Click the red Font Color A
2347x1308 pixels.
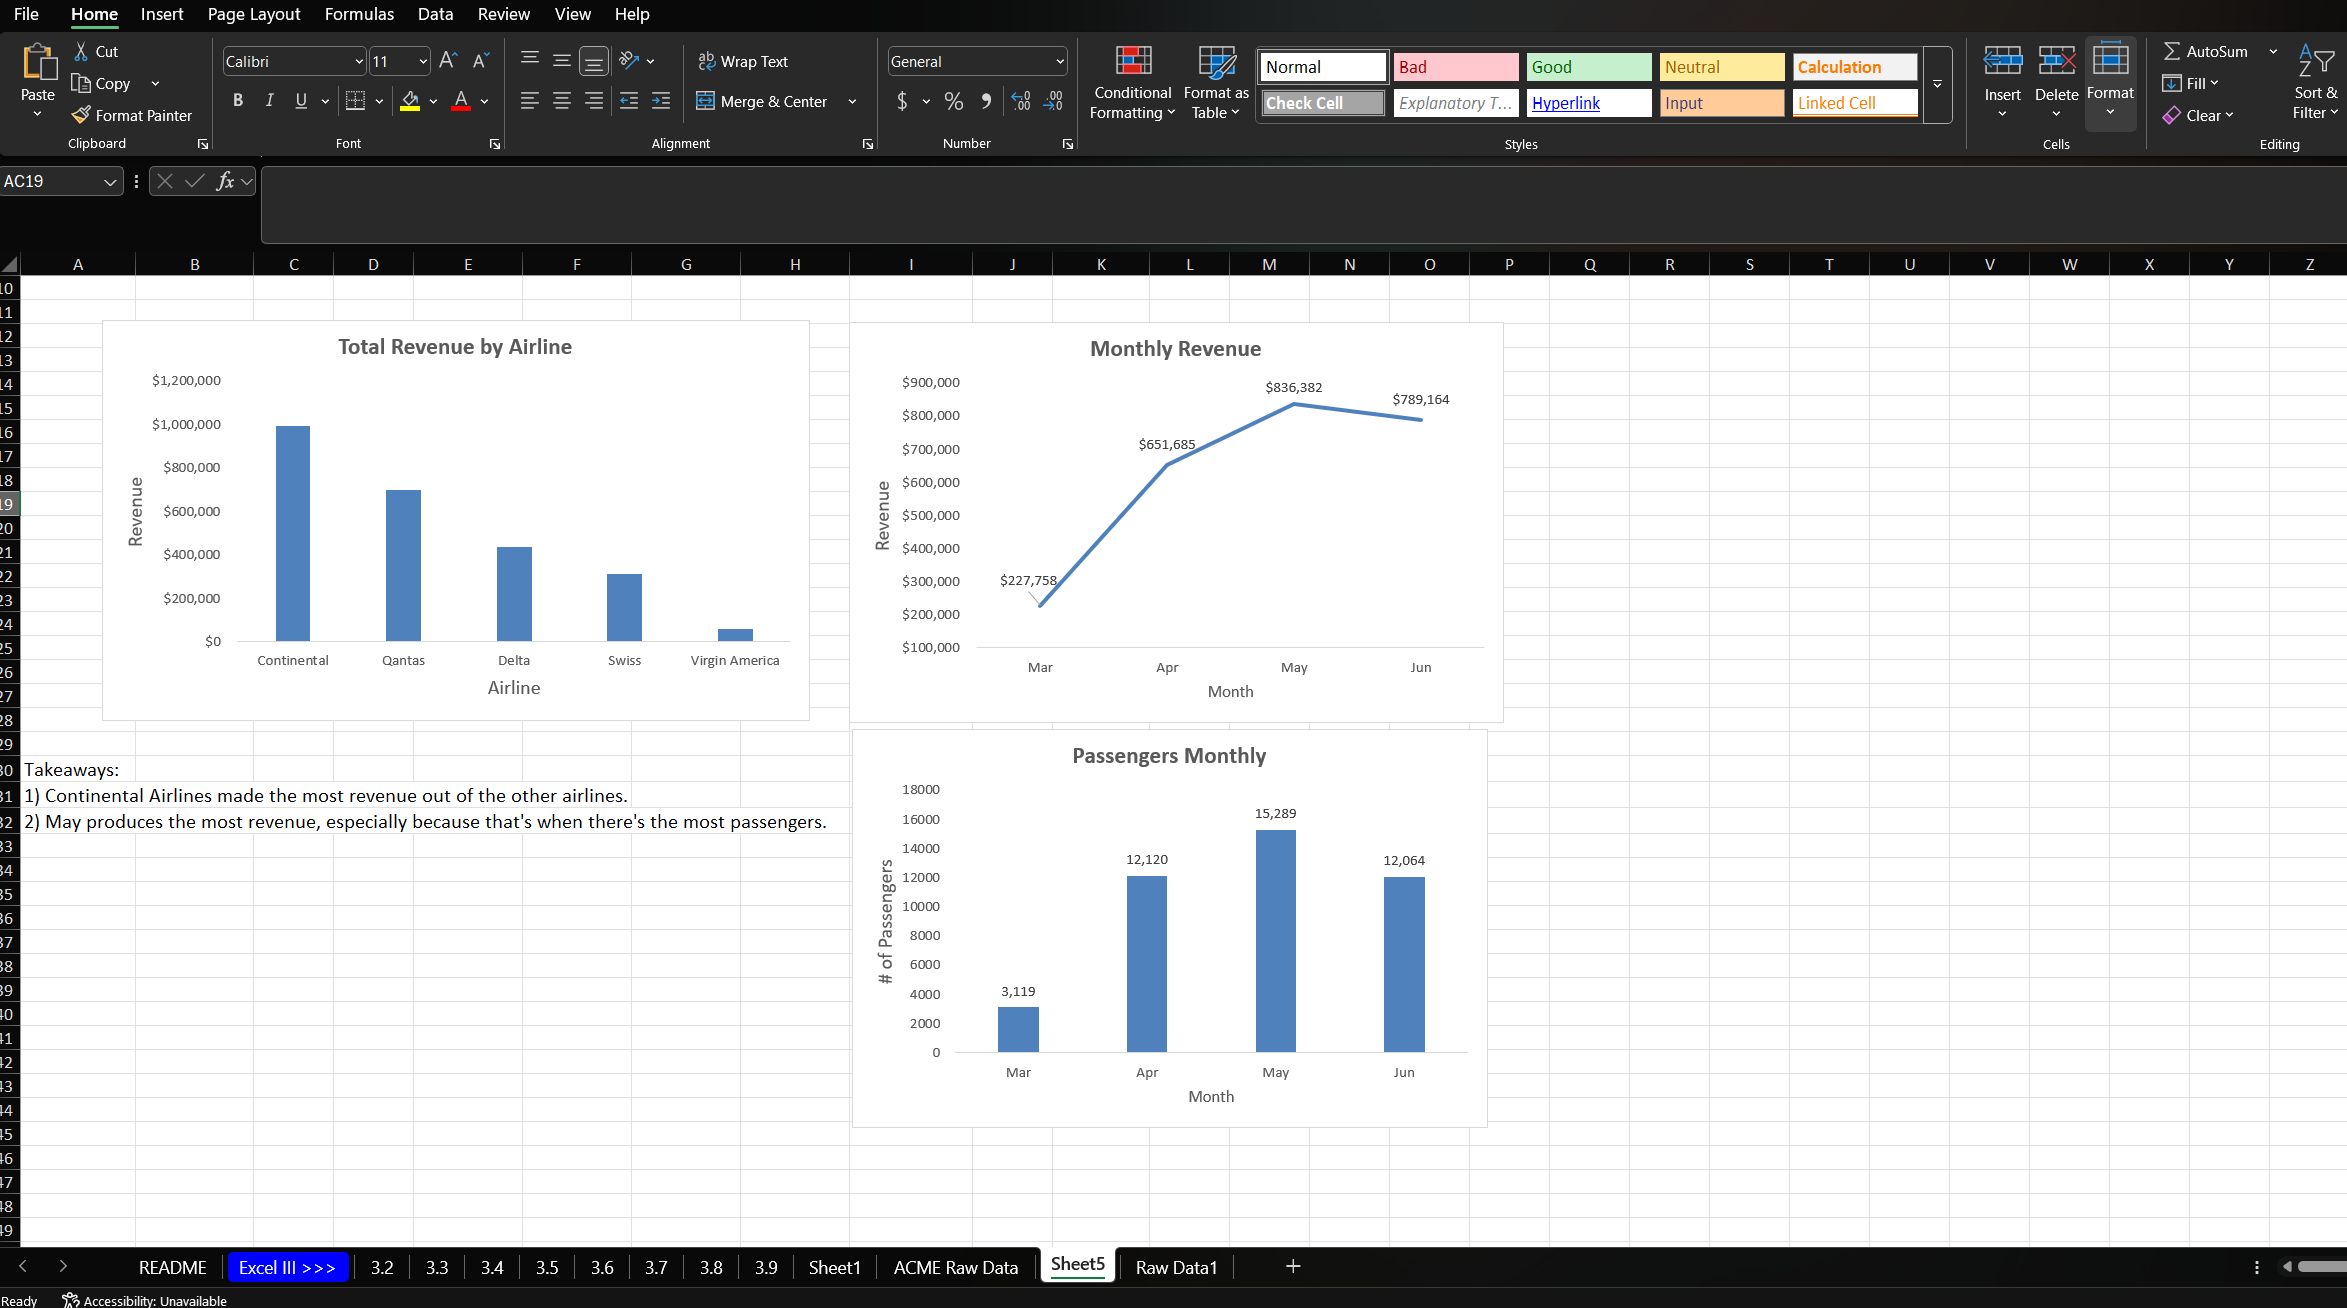461,101
